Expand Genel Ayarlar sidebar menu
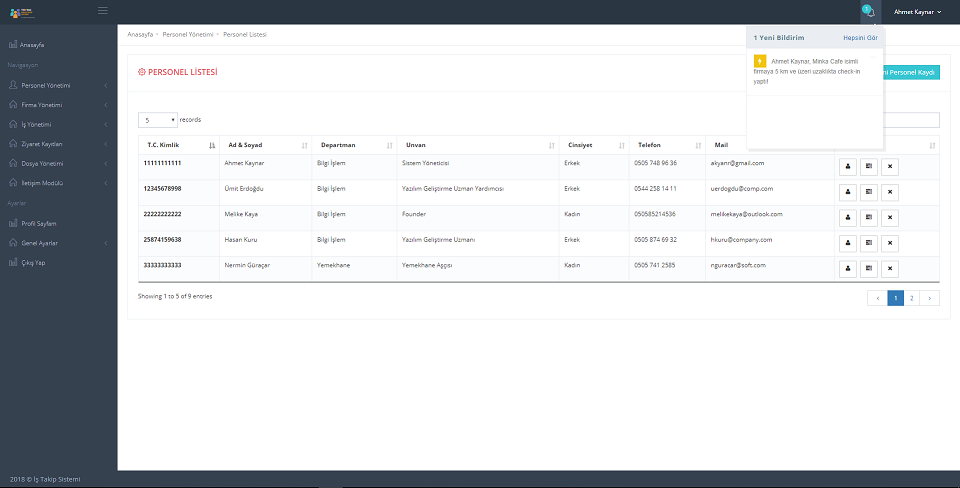 coord(58,243)
